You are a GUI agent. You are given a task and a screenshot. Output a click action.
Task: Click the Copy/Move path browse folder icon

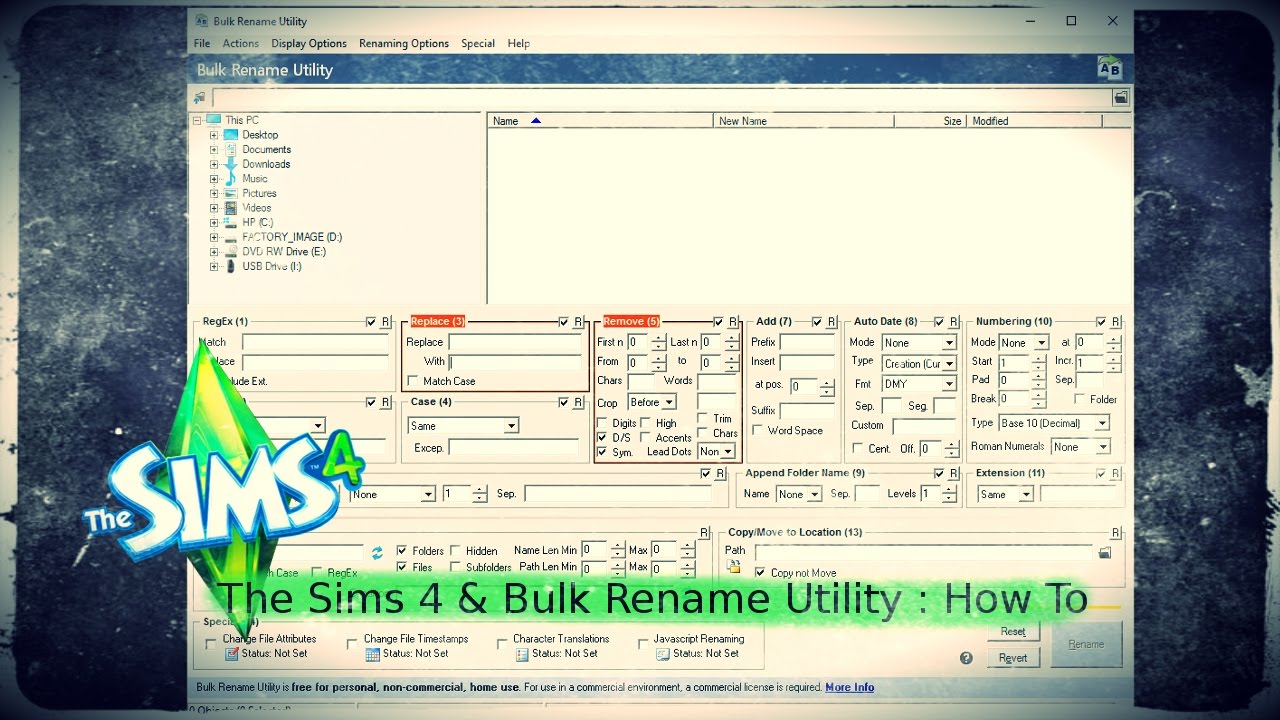pyautogui.click(x=1105, y=552)
